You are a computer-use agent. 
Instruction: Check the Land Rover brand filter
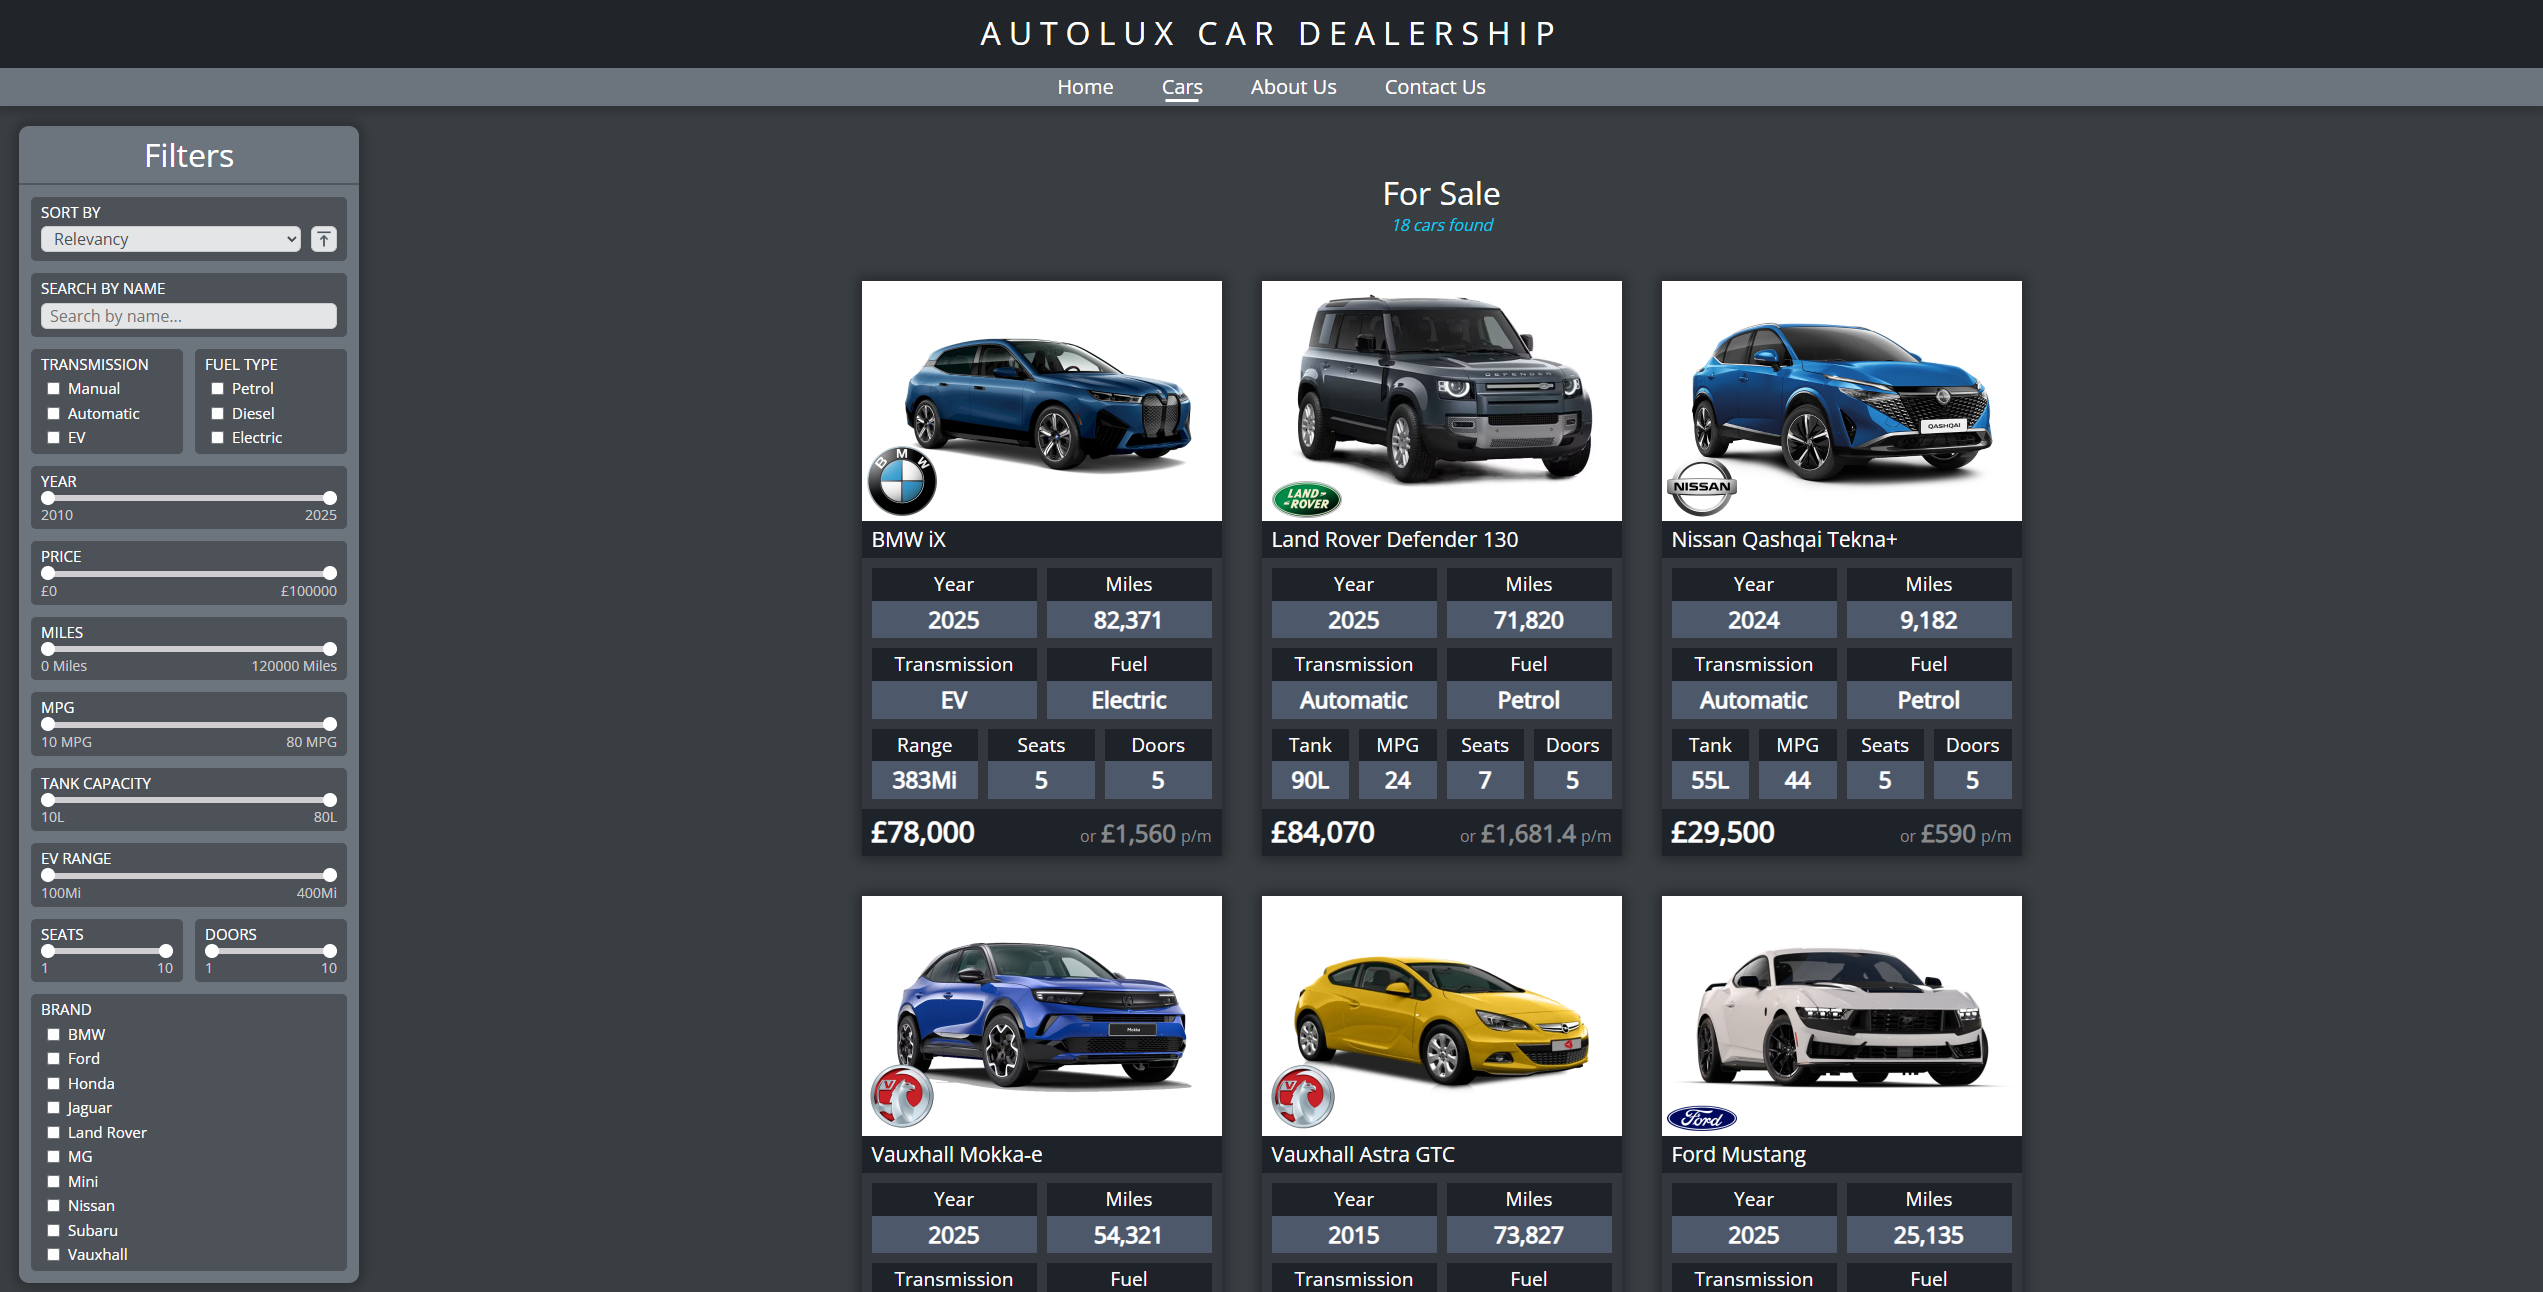54,1133
